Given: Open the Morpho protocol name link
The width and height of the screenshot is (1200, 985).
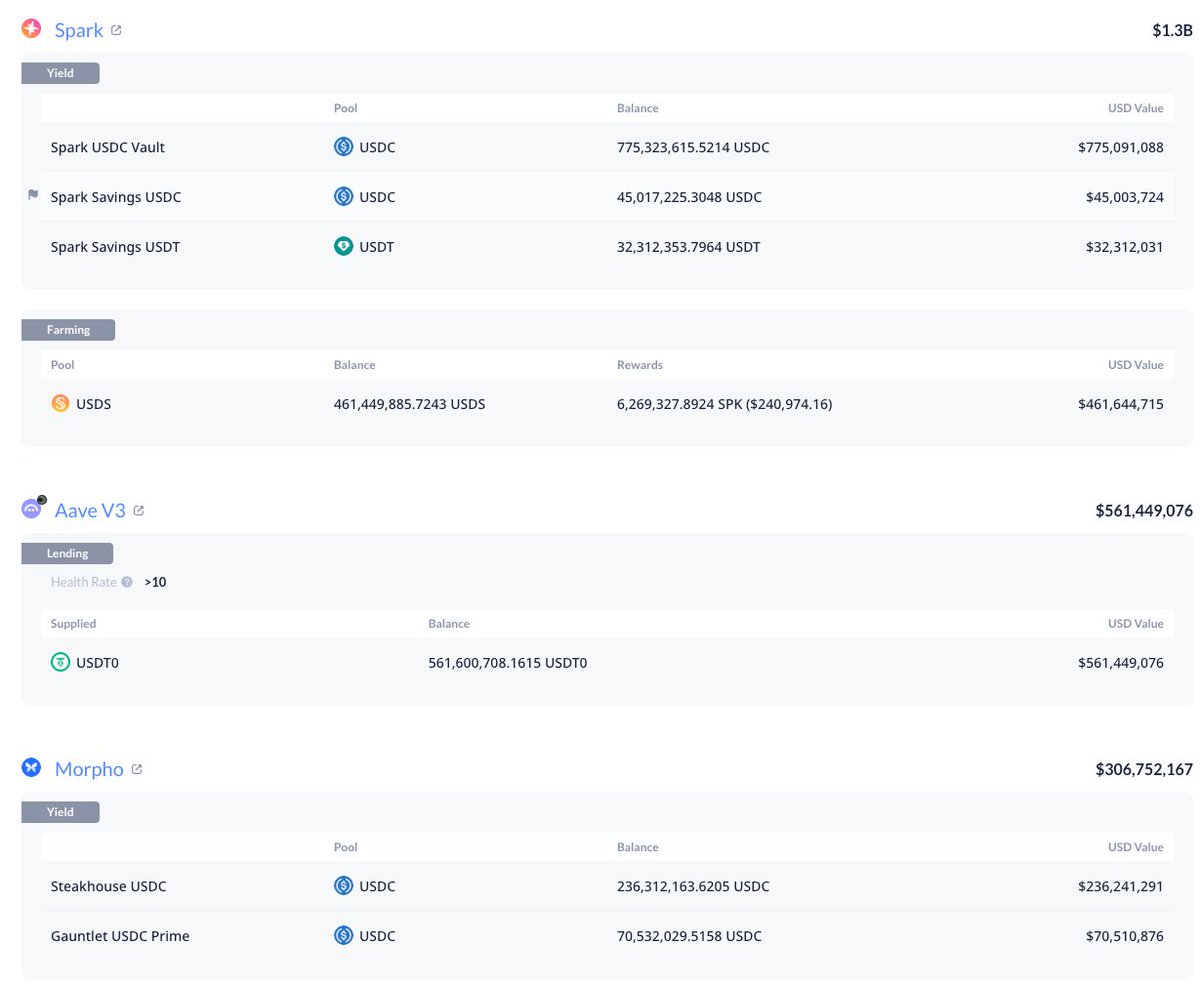Looking at the screenshot, I should (89, 769).
